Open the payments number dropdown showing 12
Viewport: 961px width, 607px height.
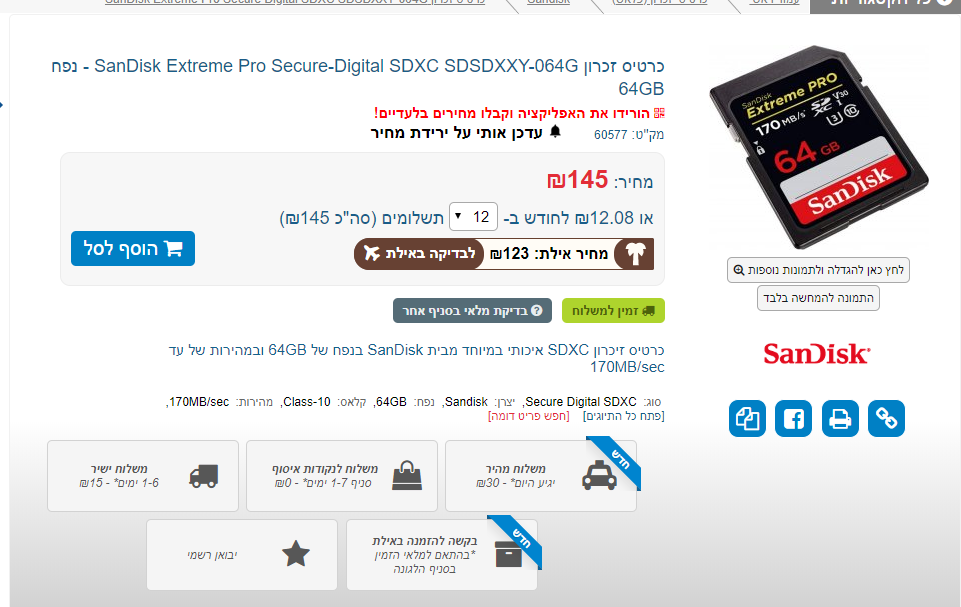[x=473, y=217]
